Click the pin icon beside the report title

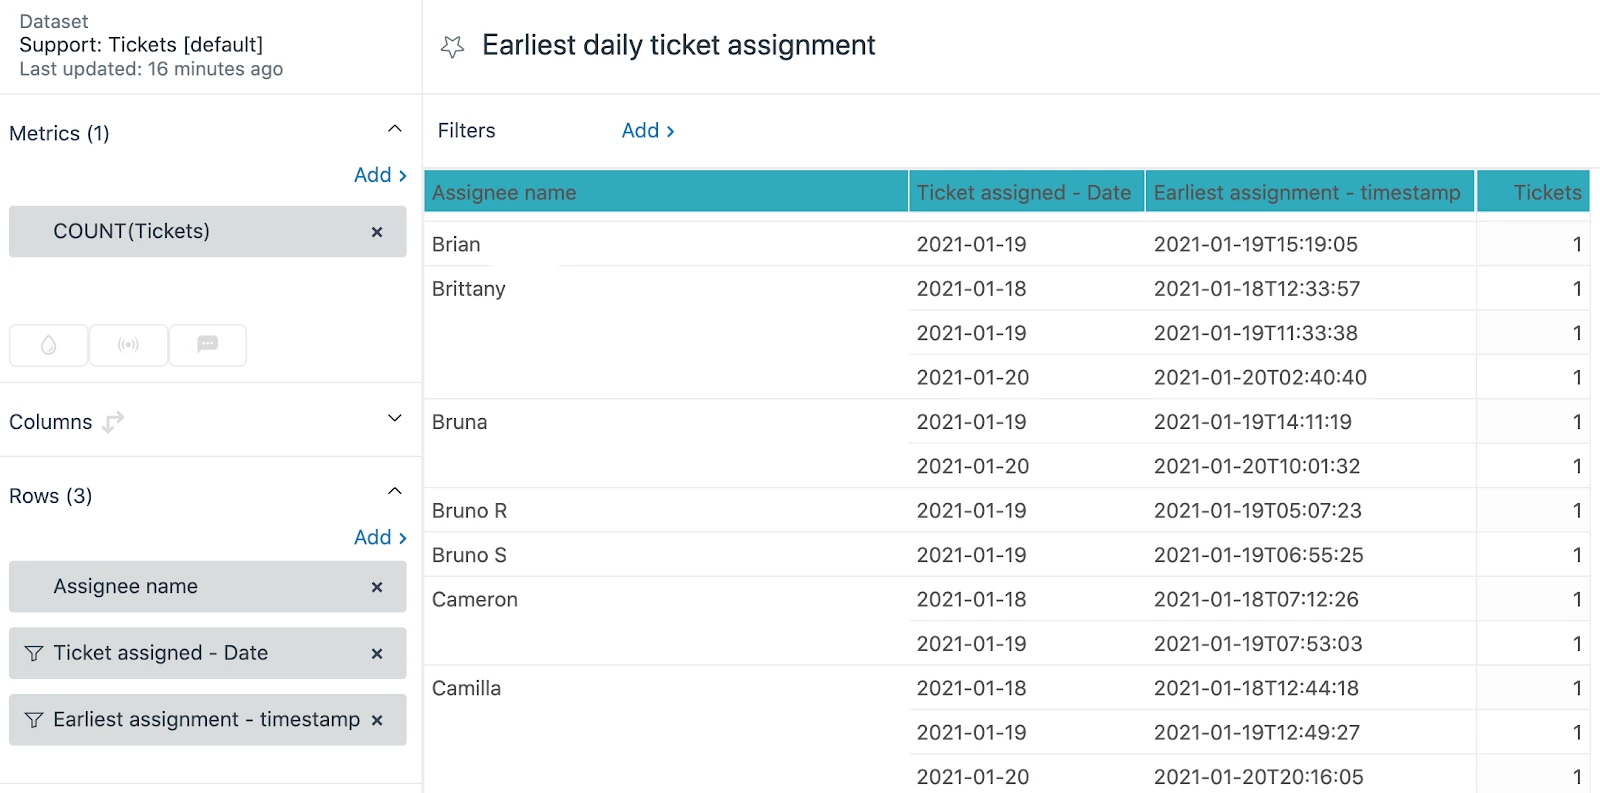coord(453,46)
